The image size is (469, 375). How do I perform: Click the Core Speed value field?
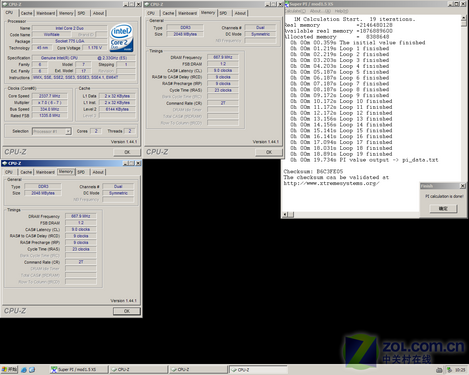[50, 96]
